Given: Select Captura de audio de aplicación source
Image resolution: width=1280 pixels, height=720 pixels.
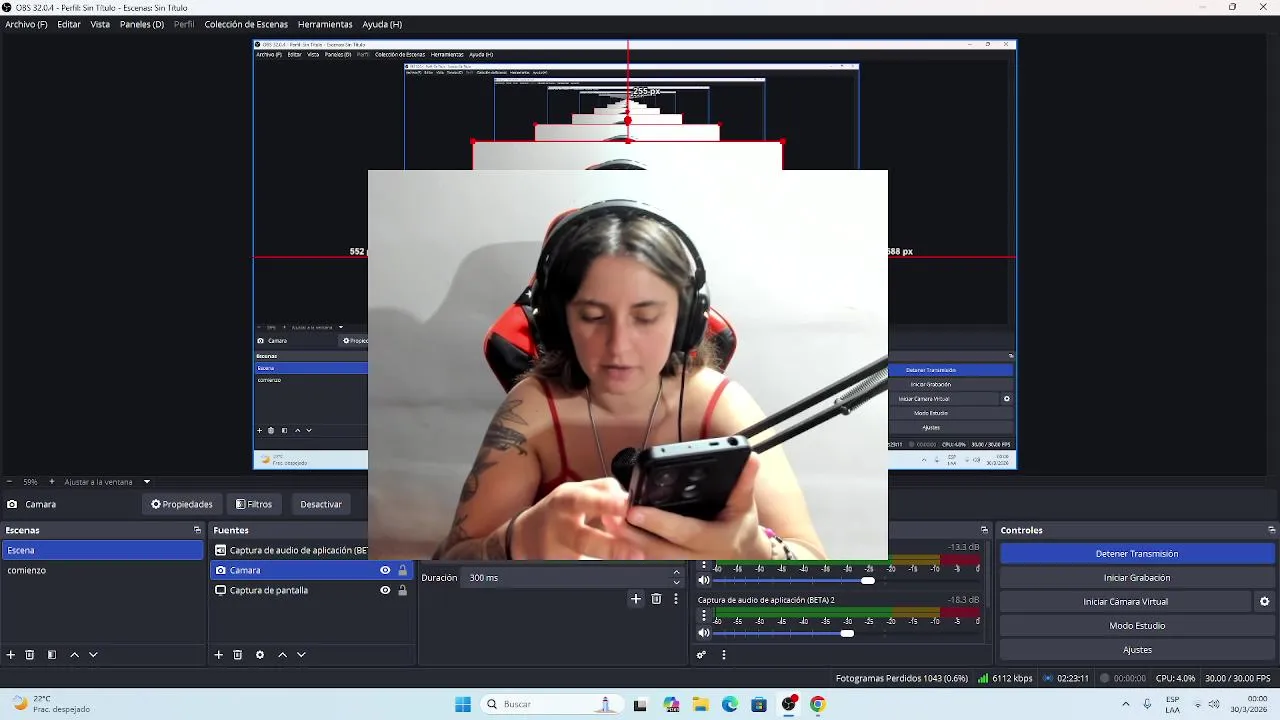Looking at the screenshot, I should [291, 550].
